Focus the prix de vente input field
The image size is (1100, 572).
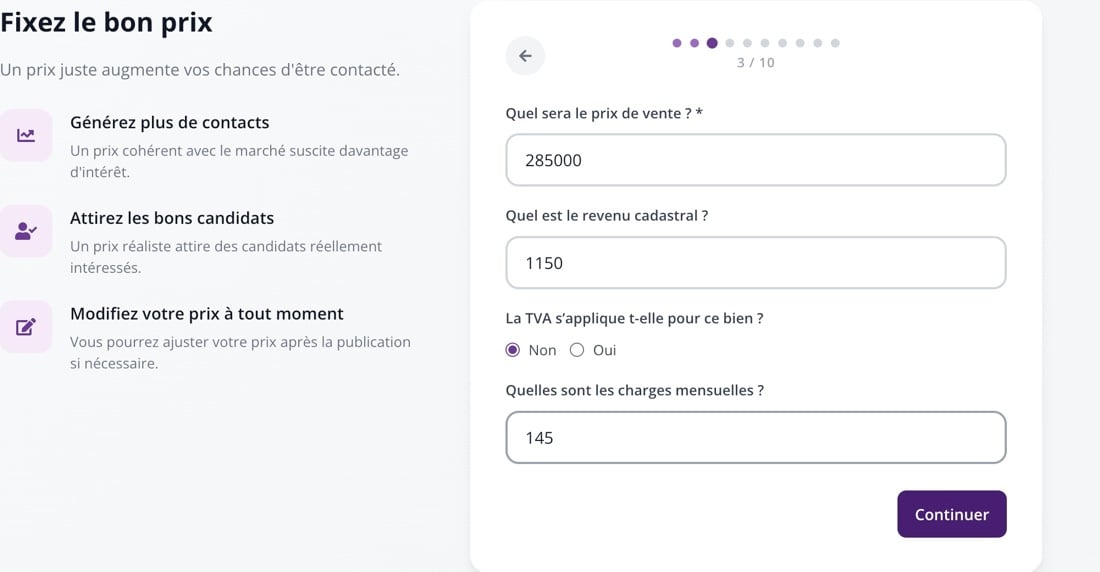[756, 160]
